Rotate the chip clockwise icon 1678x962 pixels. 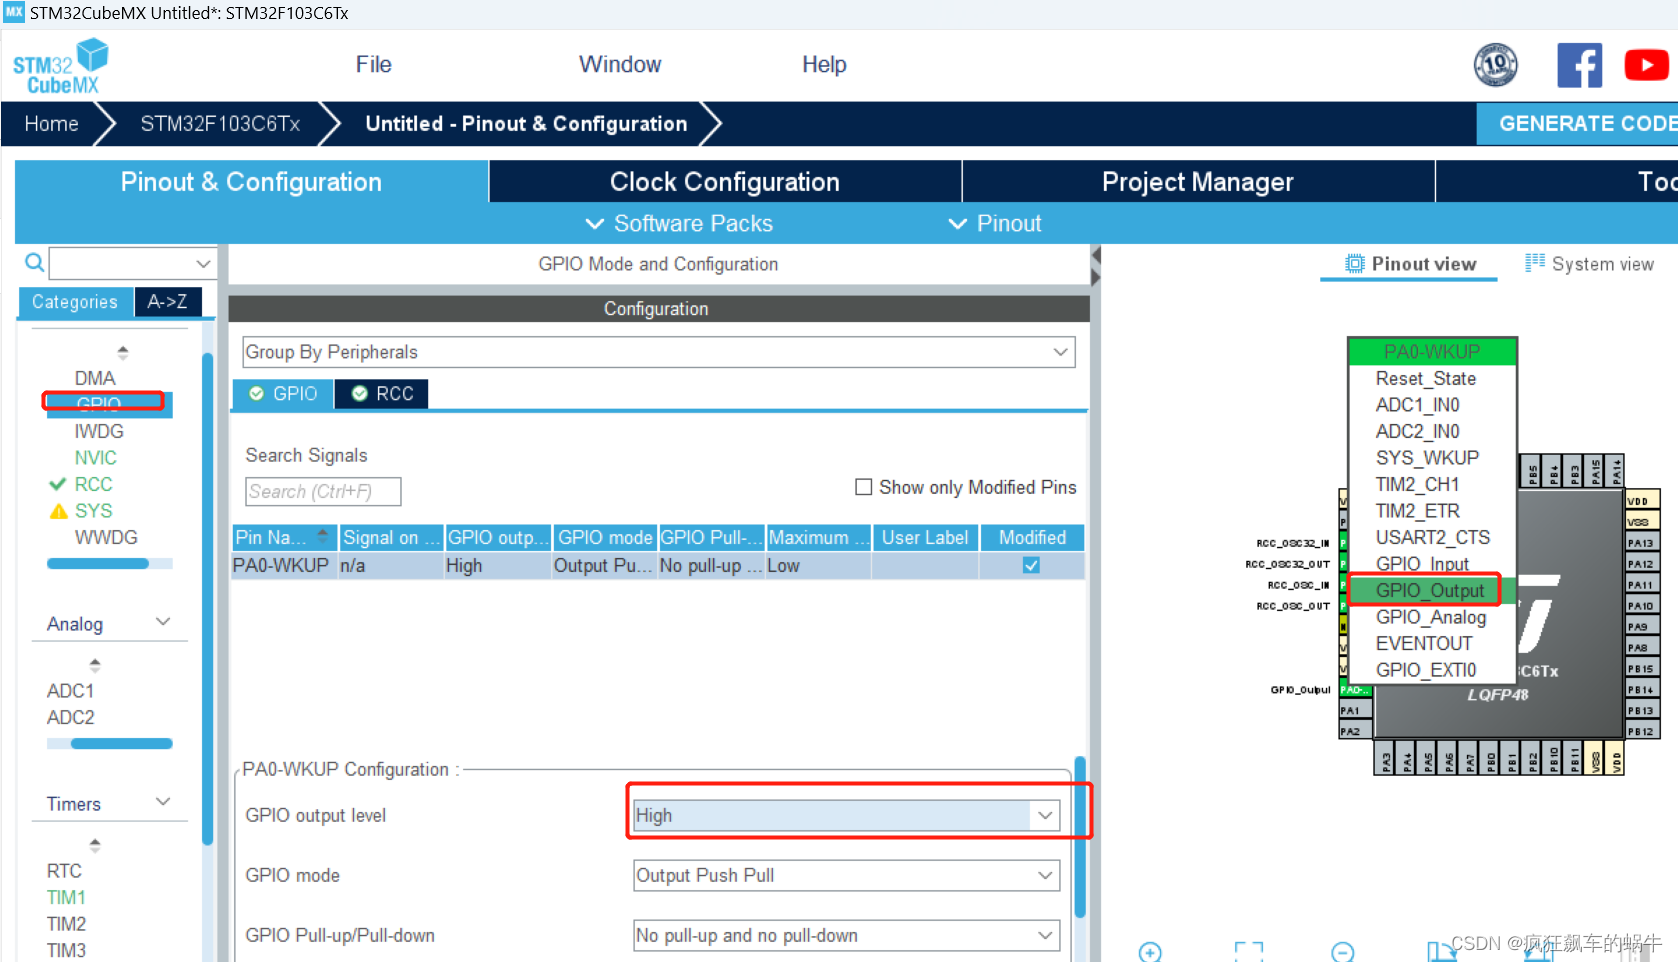pyautogui.click(x=1441, y=951)
